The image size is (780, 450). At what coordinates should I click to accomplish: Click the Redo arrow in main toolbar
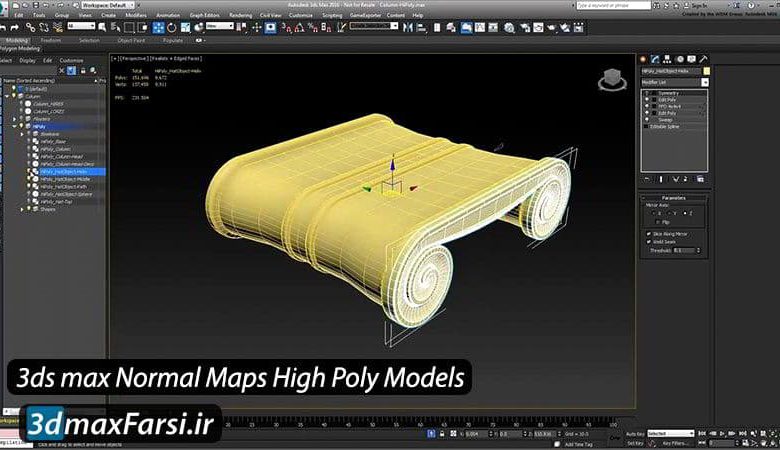14,27
